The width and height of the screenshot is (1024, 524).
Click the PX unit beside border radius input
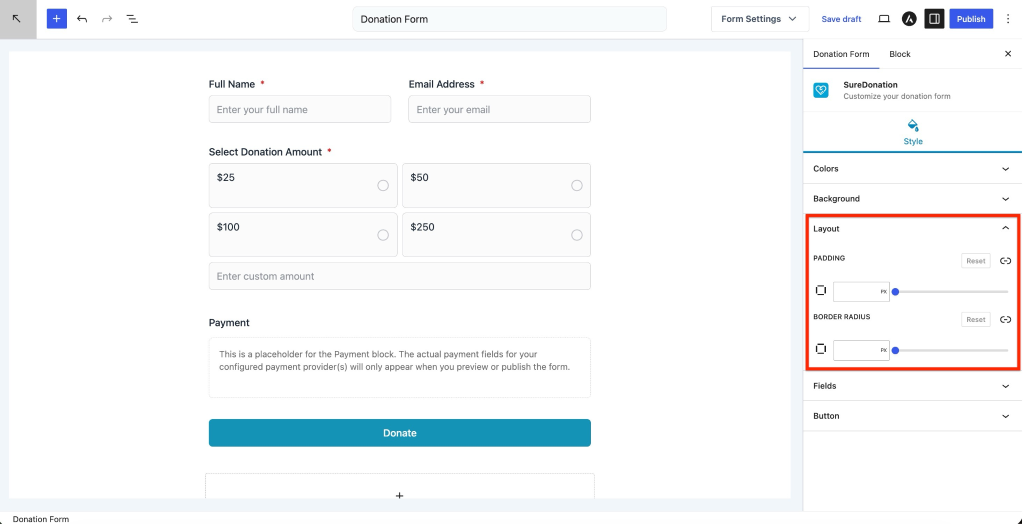click(884, 351)
